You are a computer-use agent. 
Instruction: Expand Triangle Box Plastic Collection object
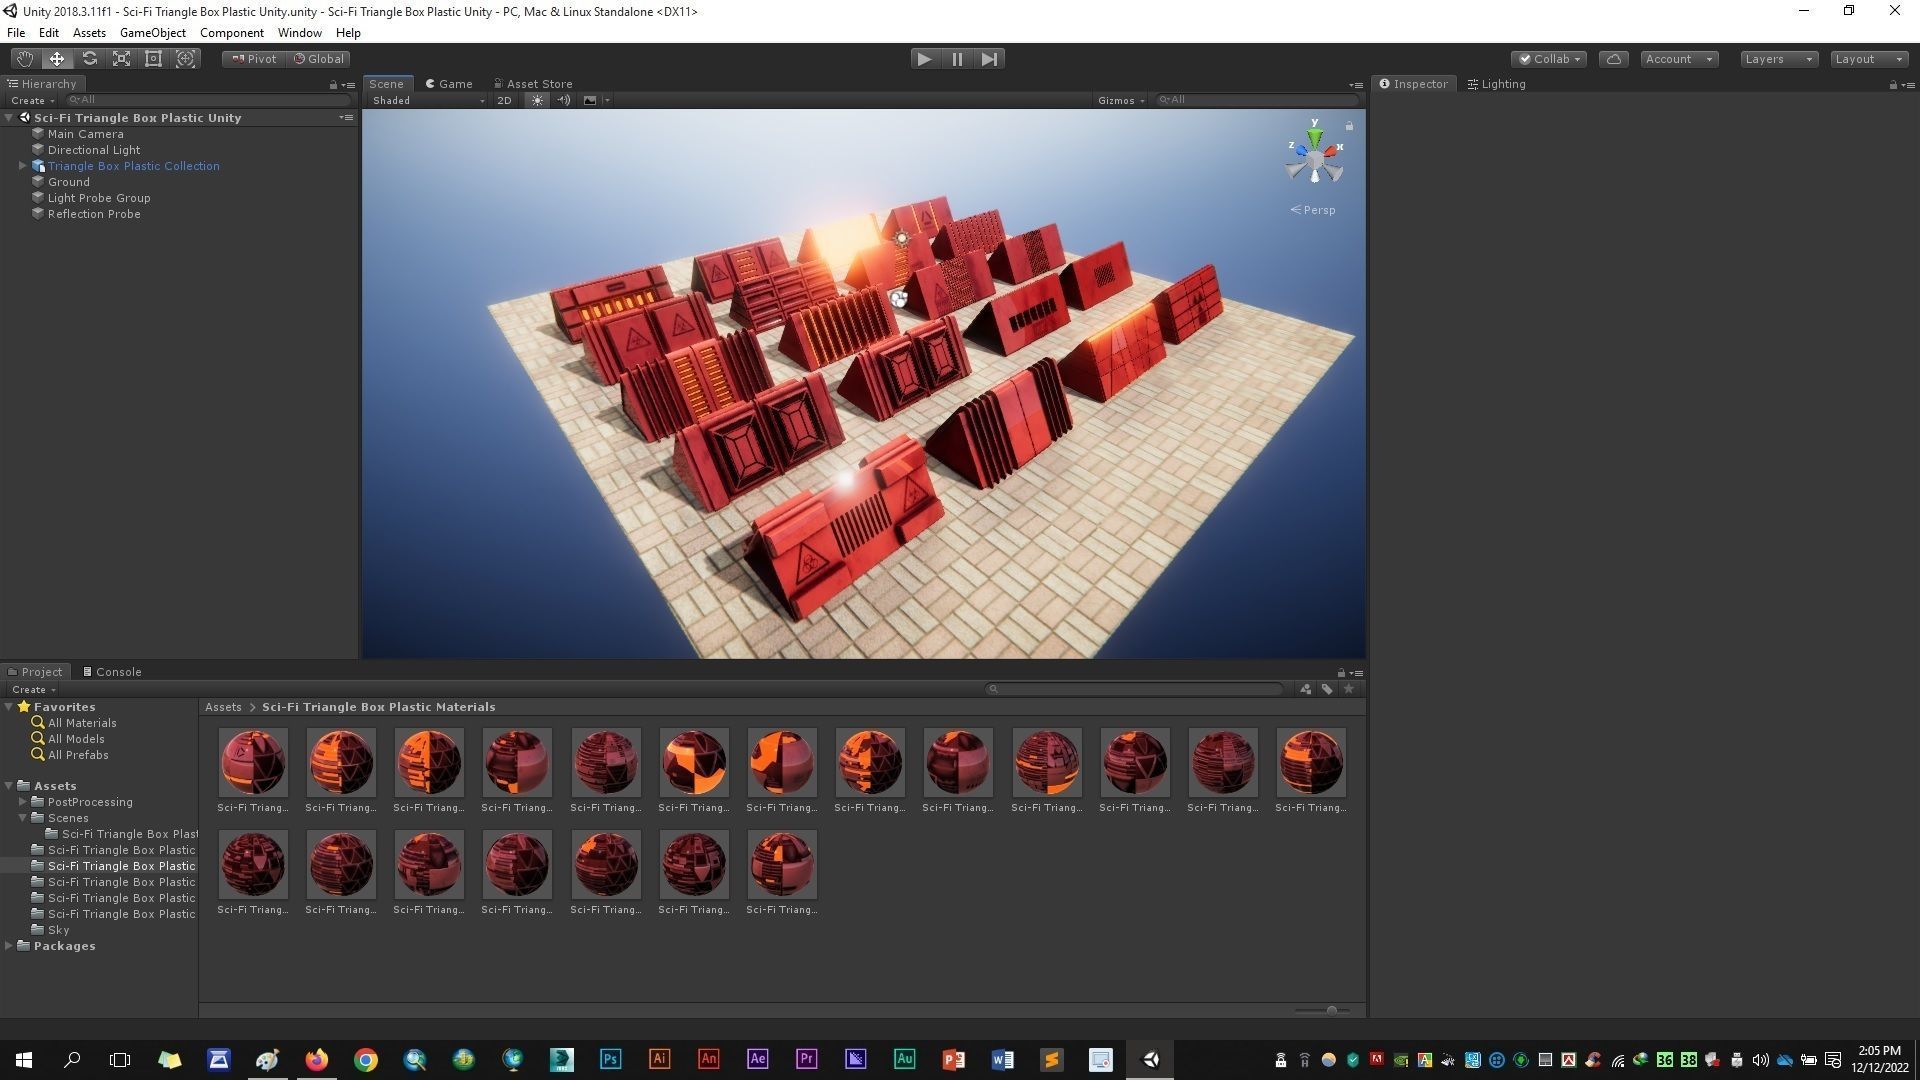point(22,166)
